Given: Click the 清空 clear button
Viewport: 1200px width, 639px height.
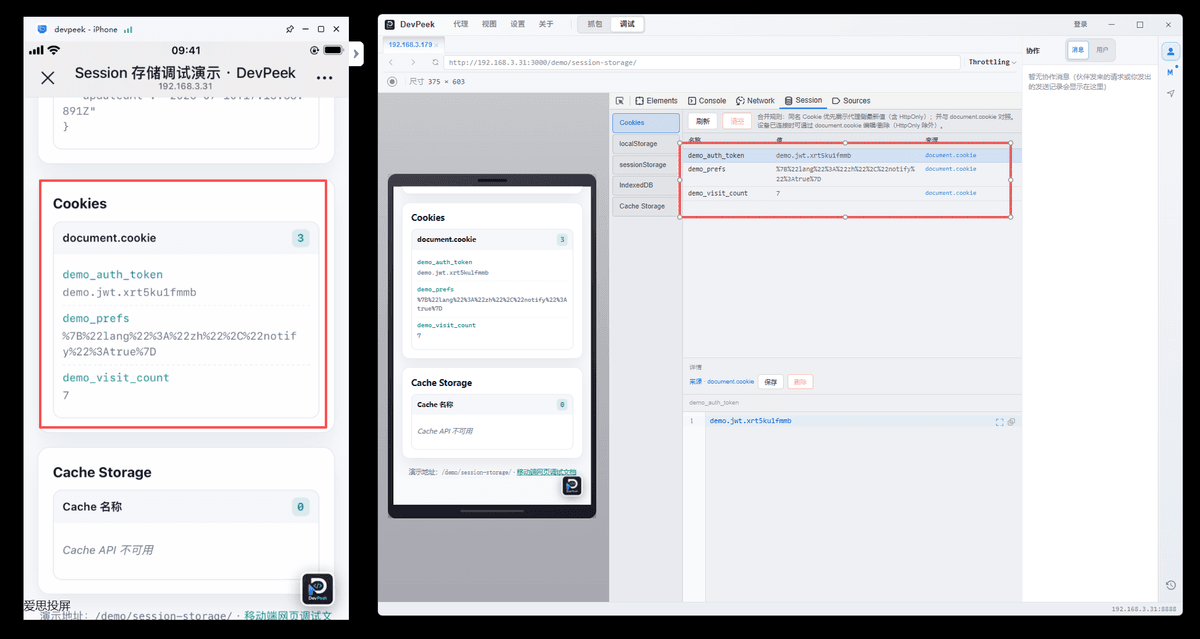Looking at the screenshot, I should (x=738, y=121).
